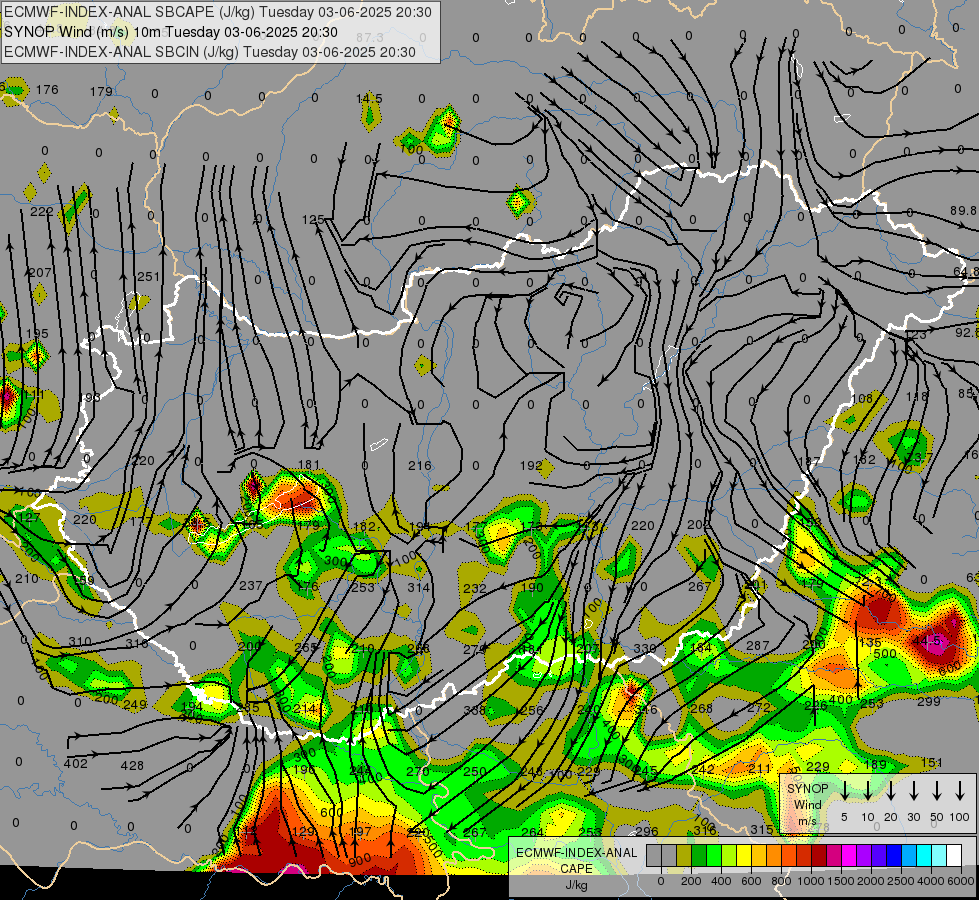
Task: Click the '44.5' value in the magenta hotspot
Action: 926,641
